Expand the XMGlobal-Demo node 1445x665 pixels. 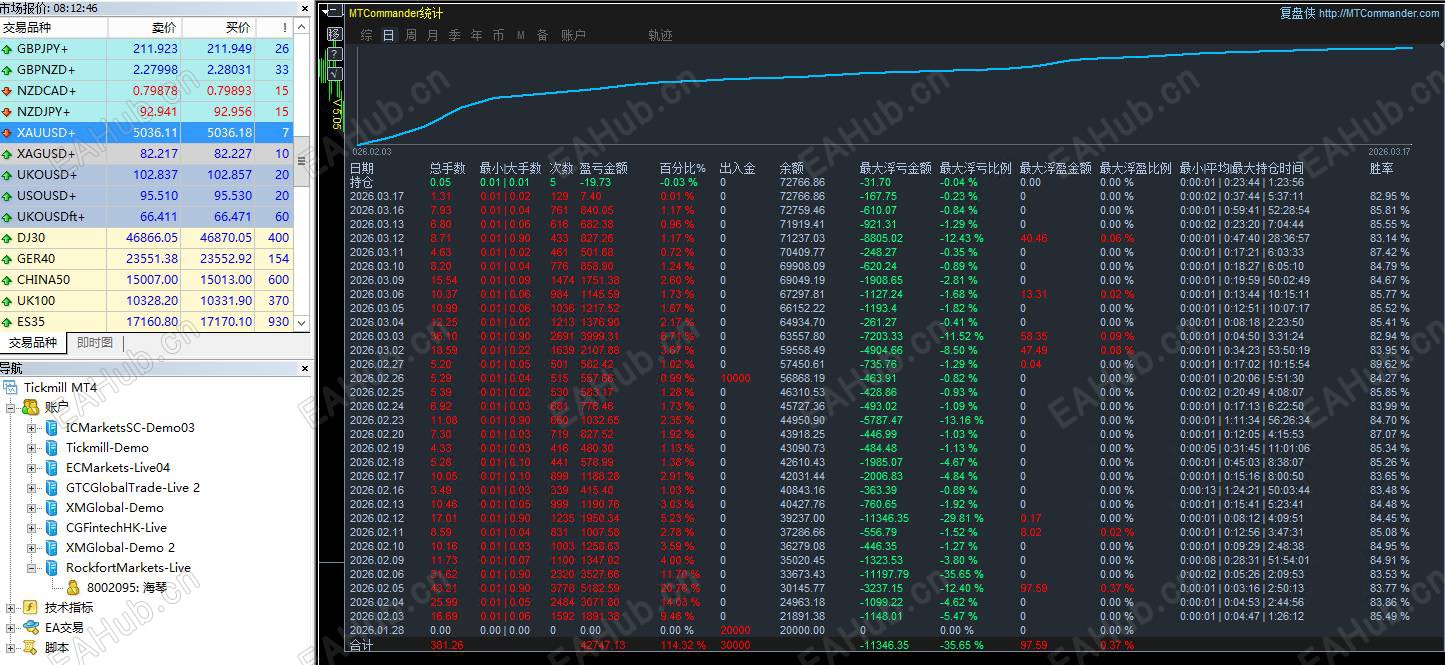click(x=32, y=508)
